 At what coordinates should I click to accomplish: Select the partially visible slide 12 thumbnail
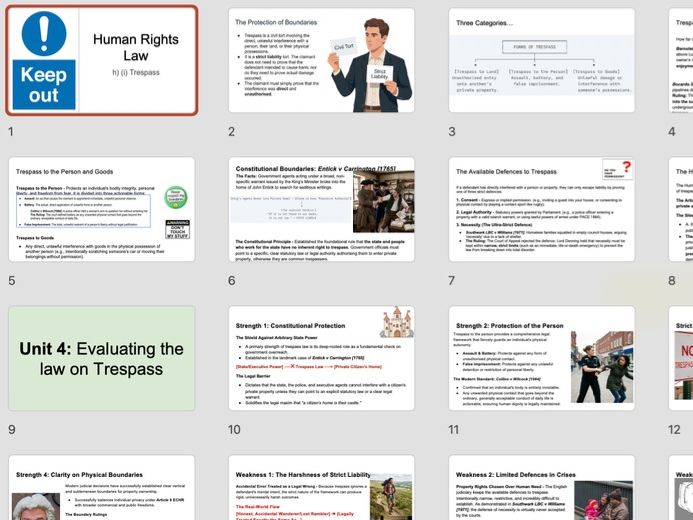click(681, 358)
